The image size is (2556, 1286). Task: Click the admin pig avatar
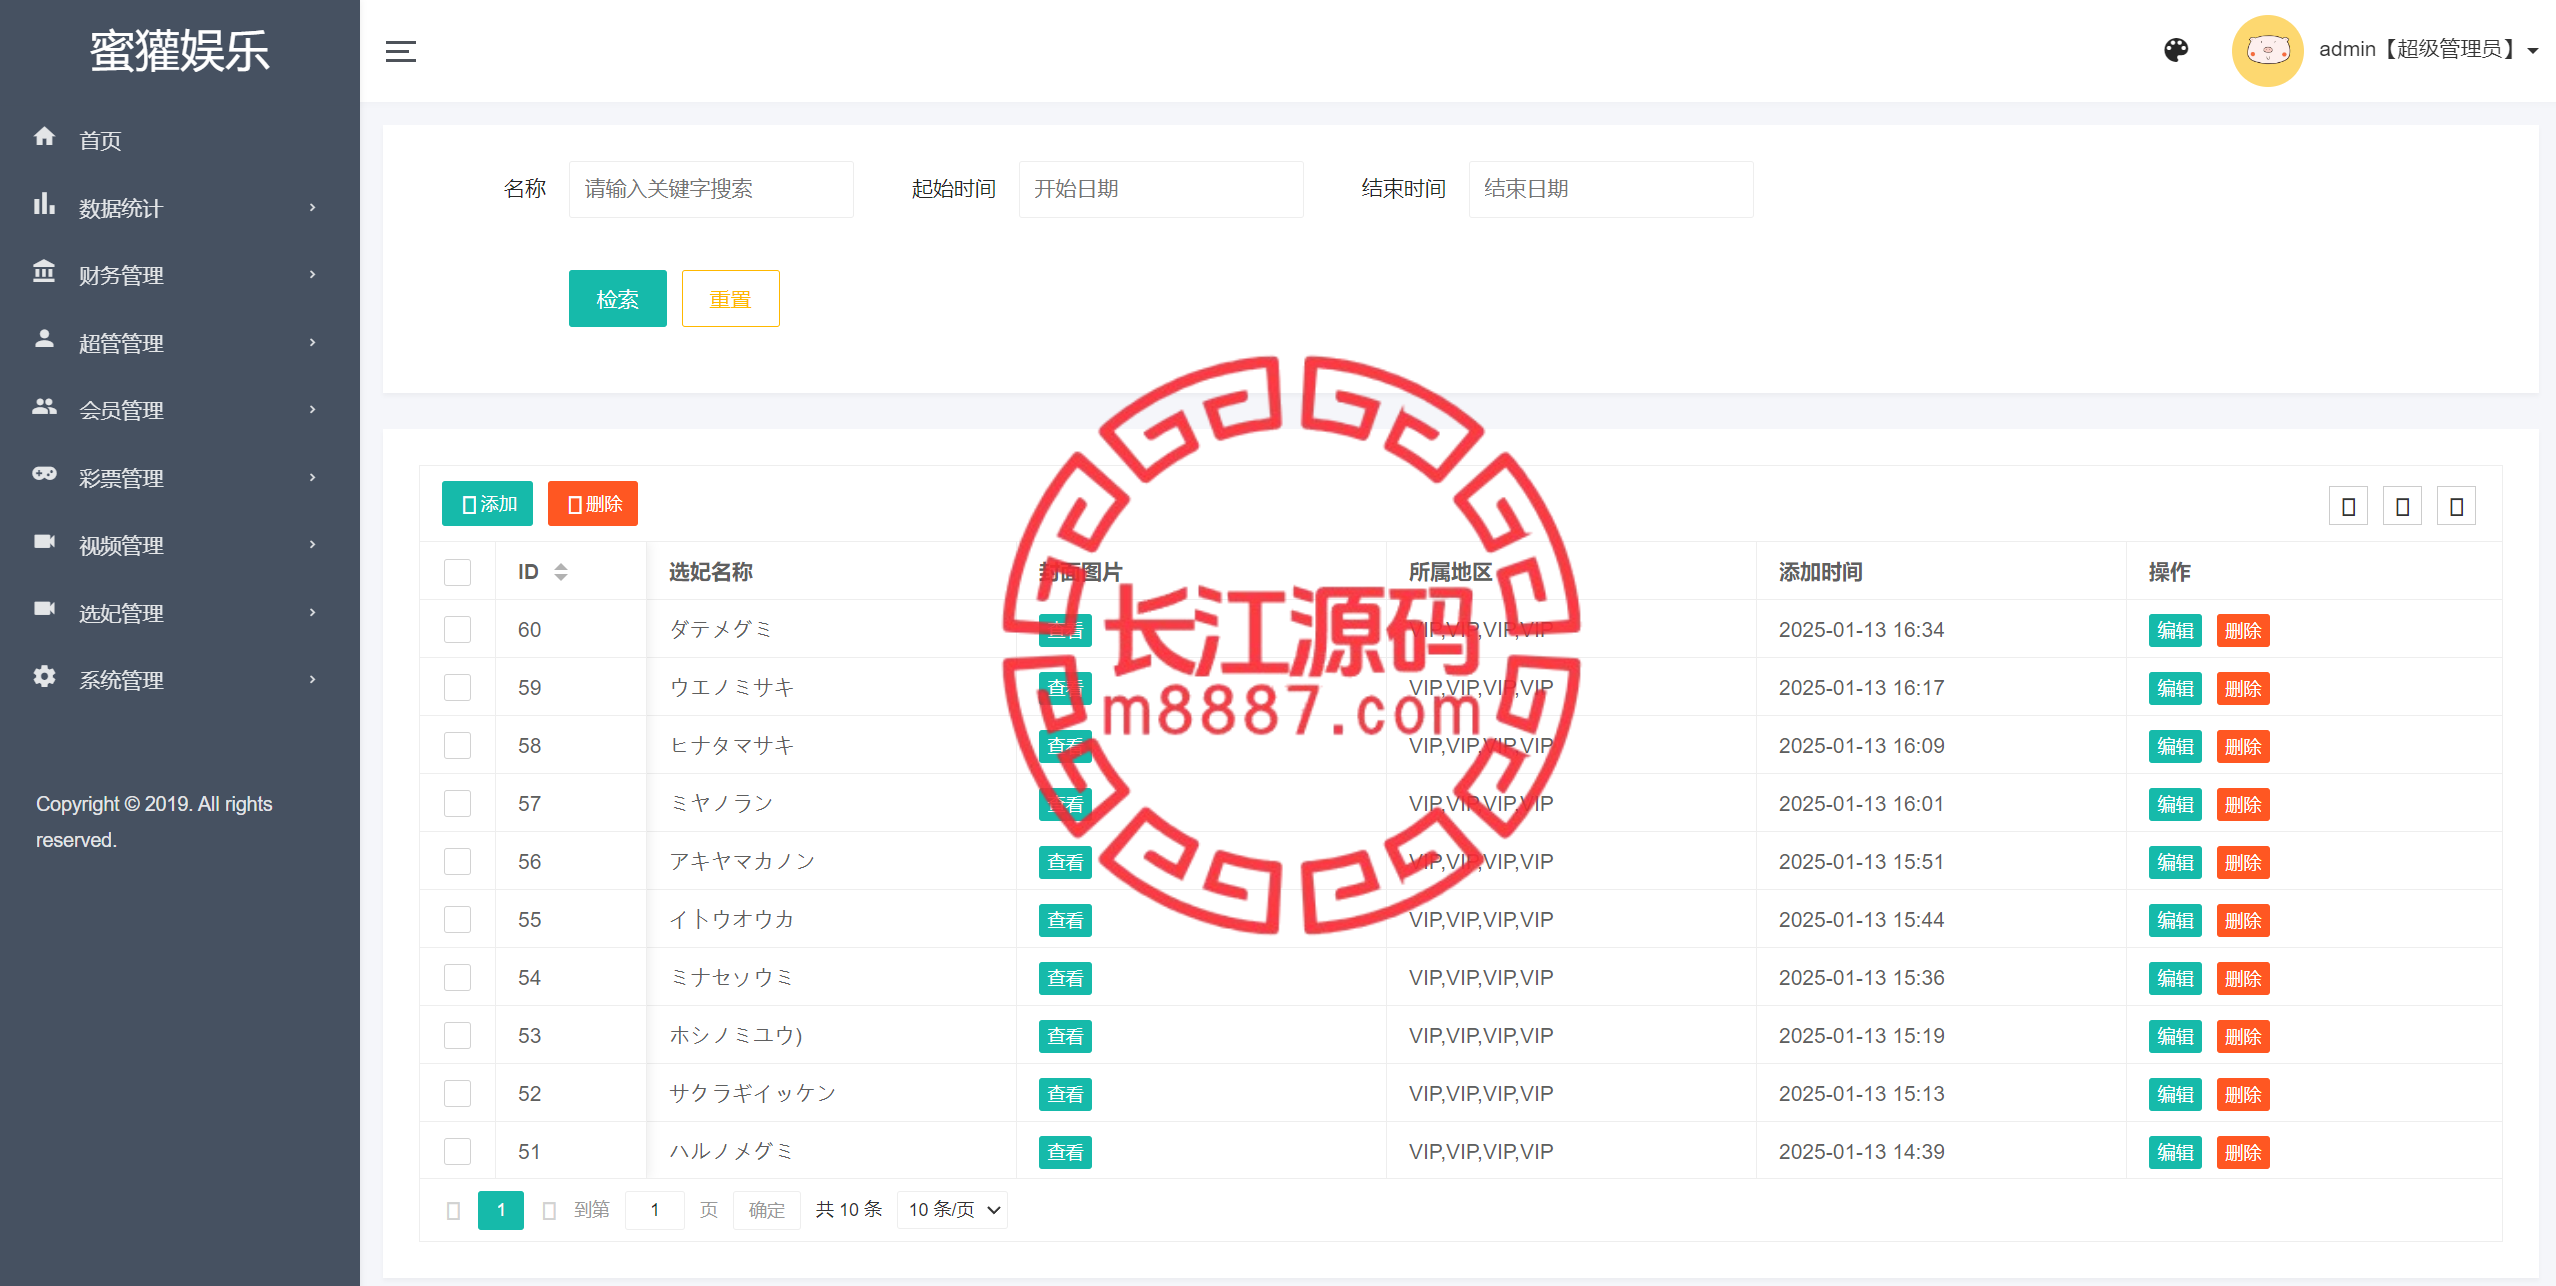pos(2267,50)
